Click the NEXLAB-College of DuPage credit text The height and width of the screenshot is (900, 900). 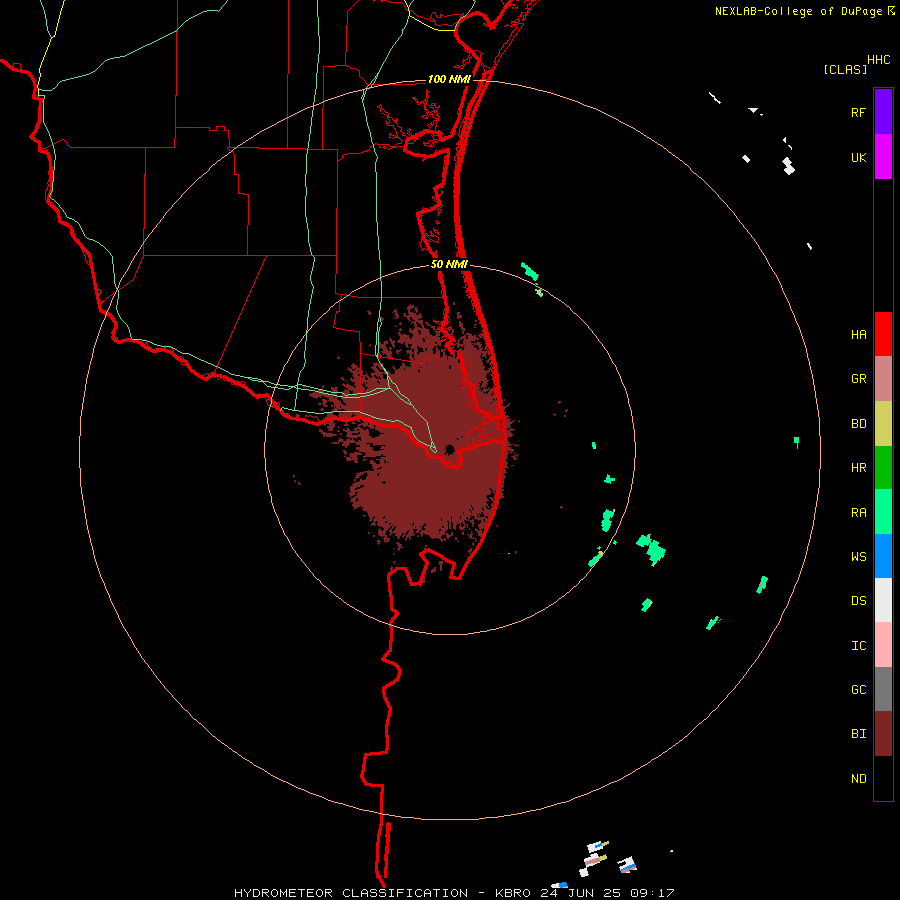pyautogui.click(x=798, y=11)
